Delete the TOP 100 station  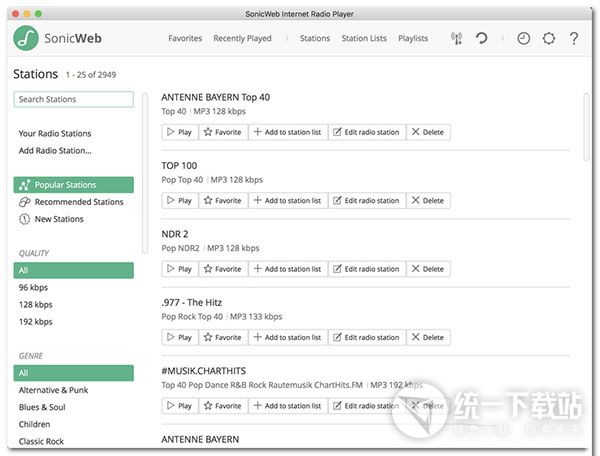tap(428, 200)
